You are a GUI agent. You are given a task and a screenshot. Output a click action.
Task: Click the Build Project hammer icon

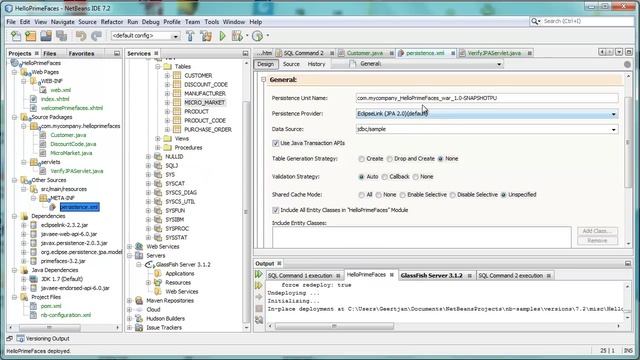(x=190, y=36)
